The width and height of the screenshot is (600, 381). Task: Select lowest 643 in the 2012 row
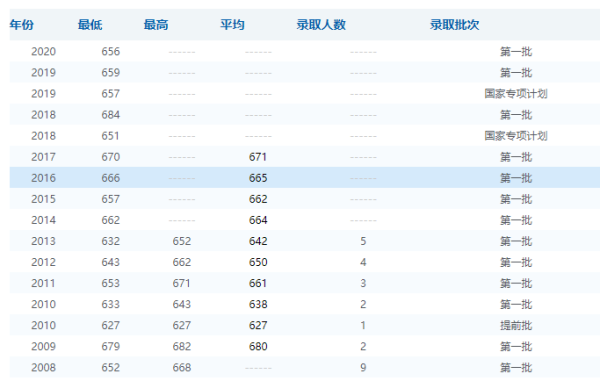pos(111,262)
